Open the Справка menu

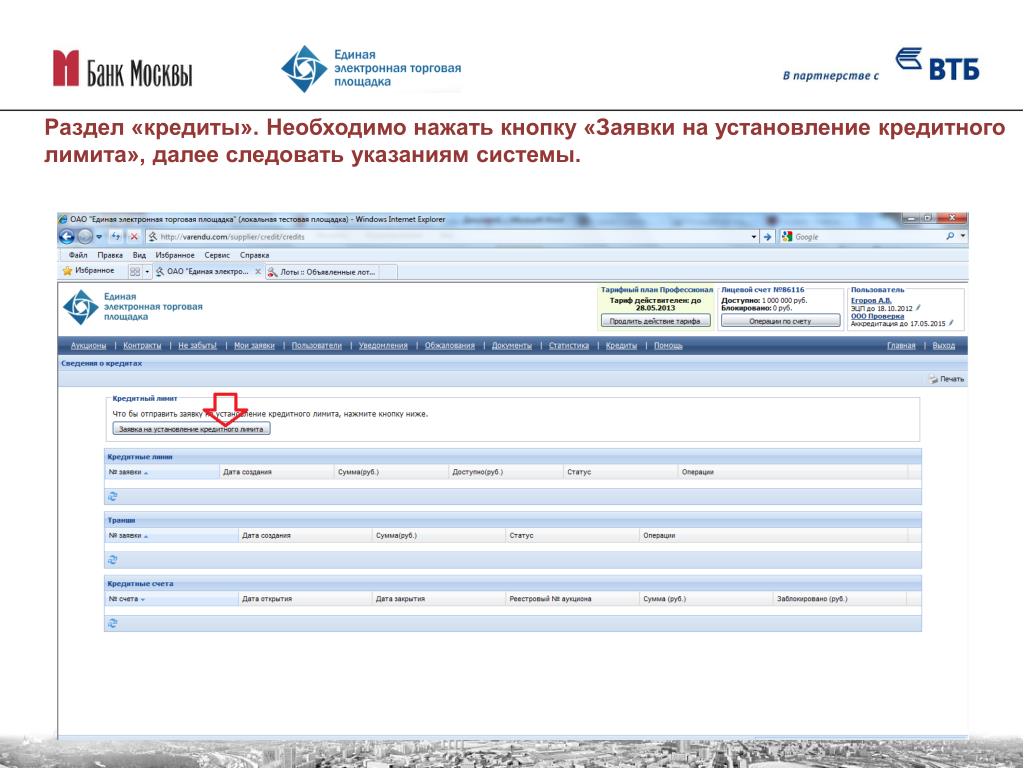click(x=254, y=255)
